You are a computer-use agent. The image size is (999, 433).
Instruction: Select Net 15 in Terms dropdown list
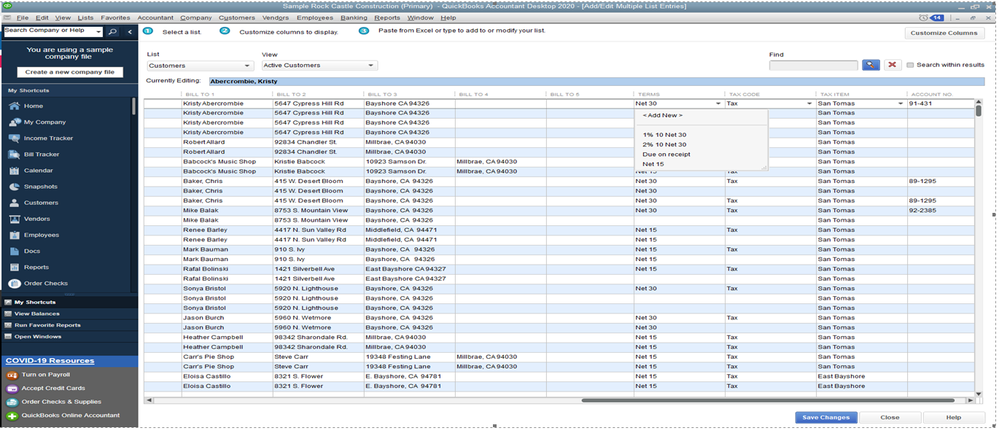tap(654, 164)
